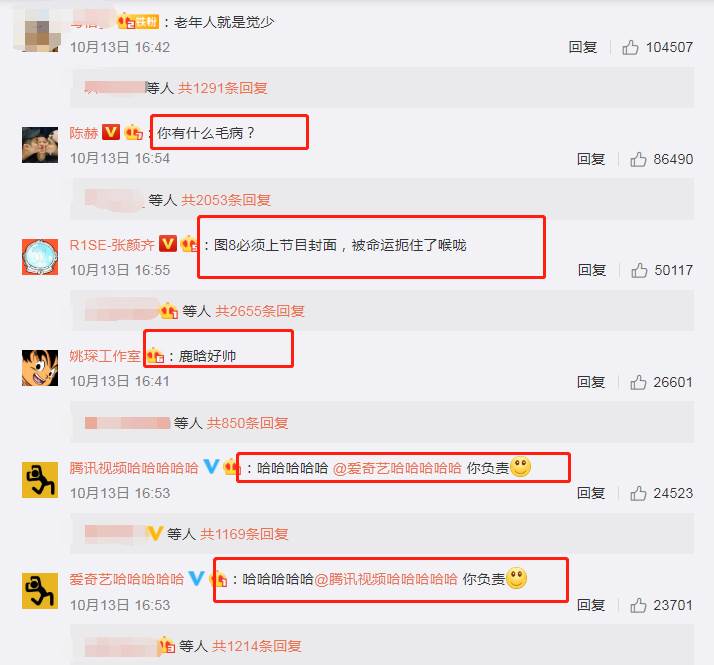
Task: Like R1SE-张颜齐's comment thumbs-up
Action: click(639, 270)
